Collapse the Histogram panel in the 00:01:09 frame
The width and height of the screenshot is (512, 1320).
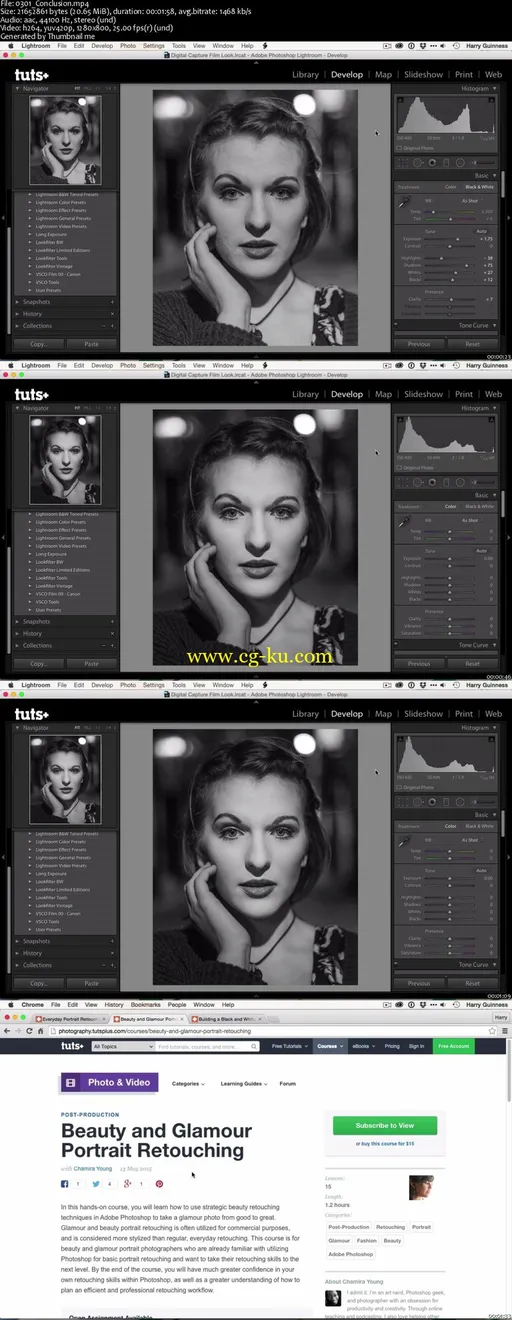[451, 728]
